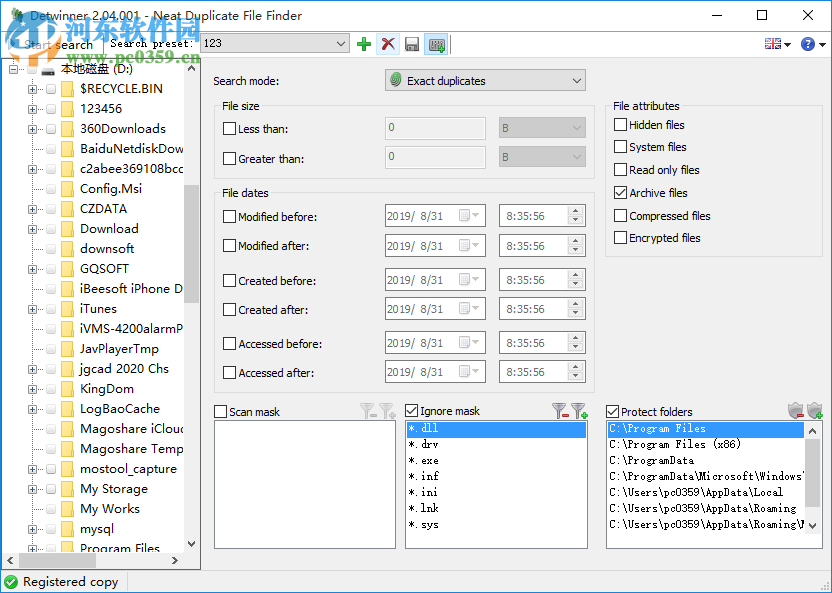This screenshot has width=832, height=593.
Task: Click the D: drive icon
Action: (x=49, y=69)
